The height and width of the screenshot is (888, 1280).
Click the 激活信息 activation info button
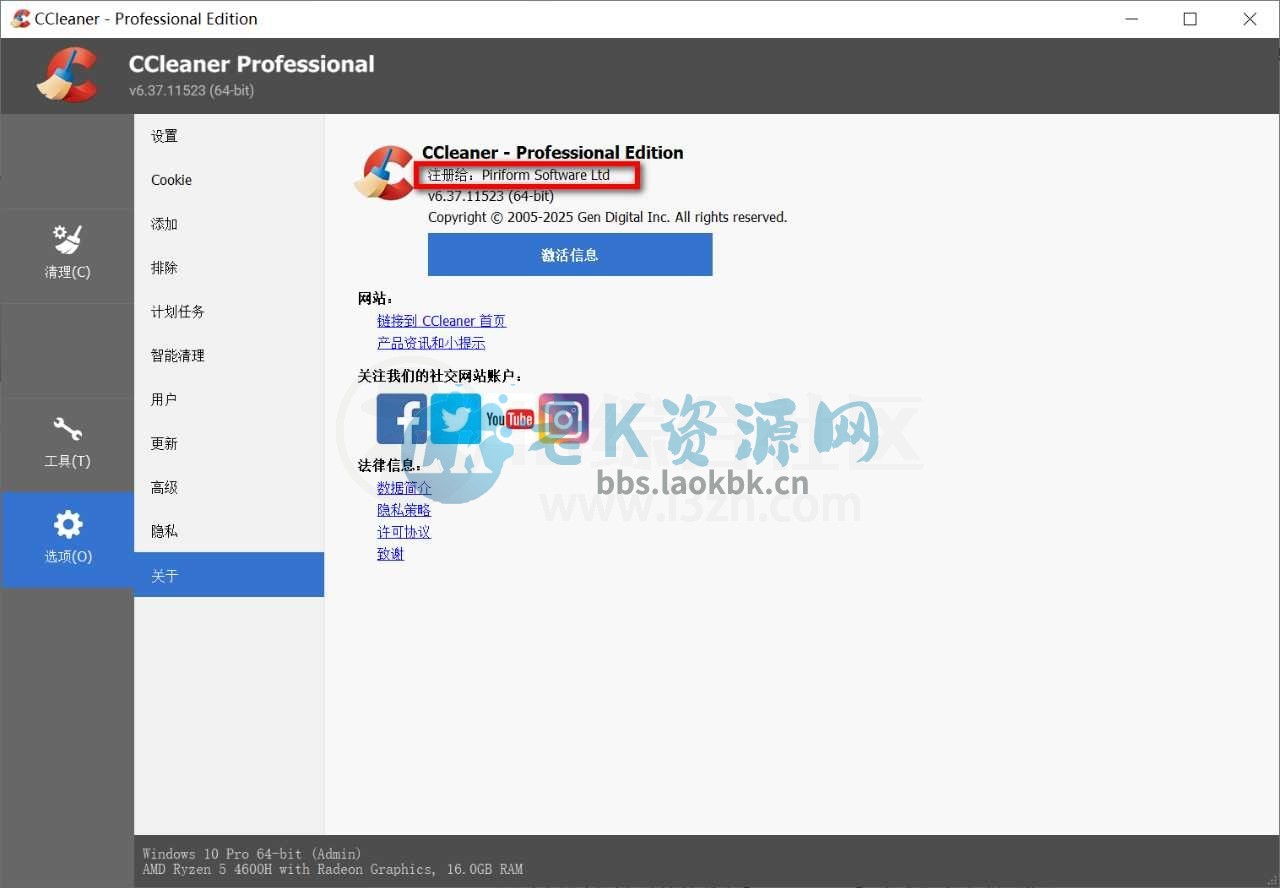point(570,255)
